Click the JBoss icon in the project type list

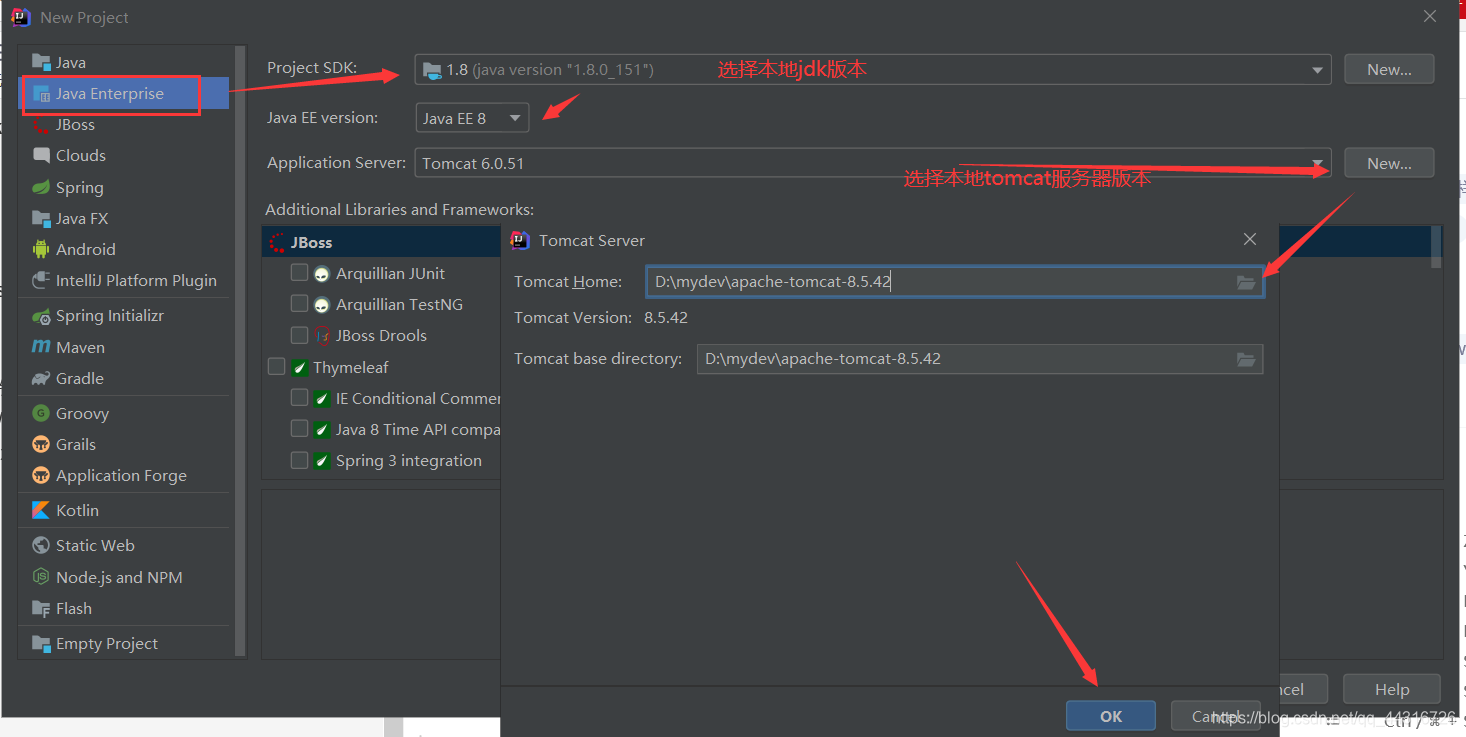(41, 124)
